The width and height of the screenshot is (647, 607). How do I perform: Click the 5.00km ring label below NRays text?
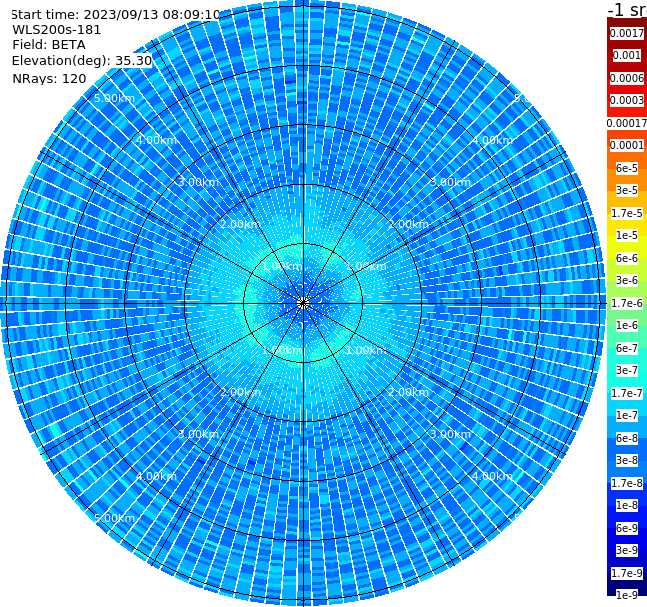coord(114,98)
